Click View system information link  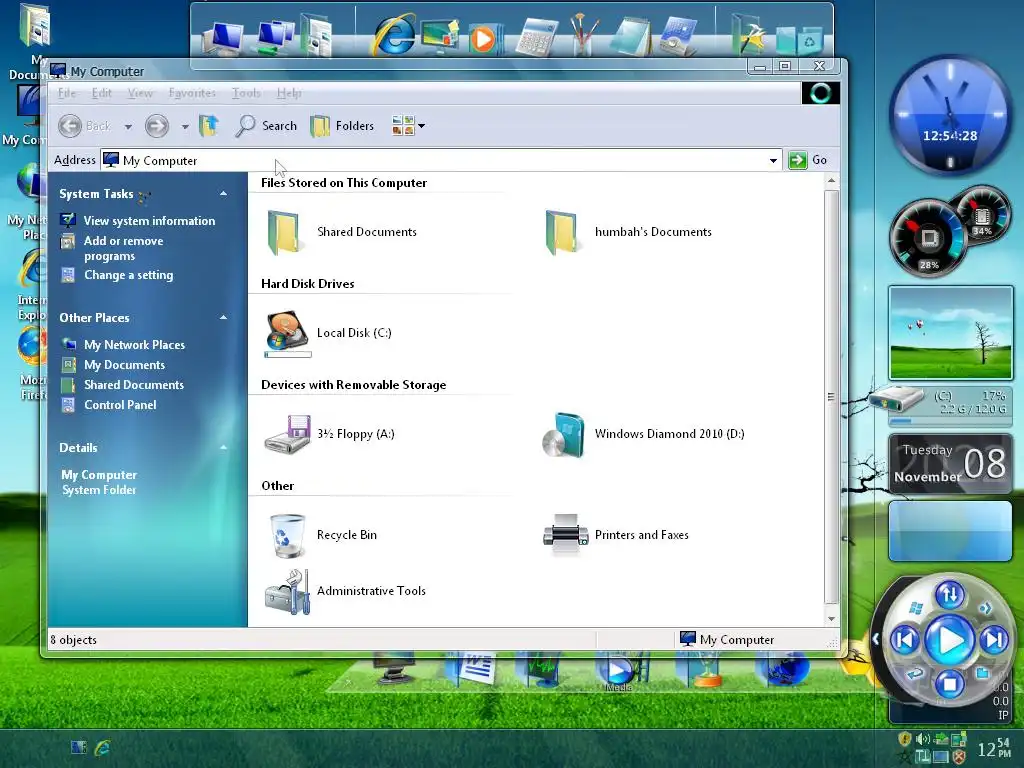149,221
